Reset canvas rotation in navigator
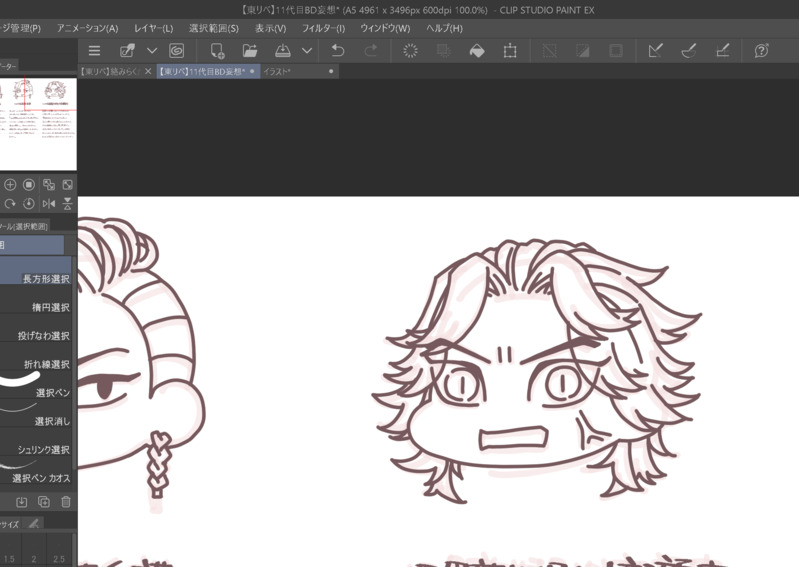The width and height of the screenshot is (799, 567). coord(29,204)
